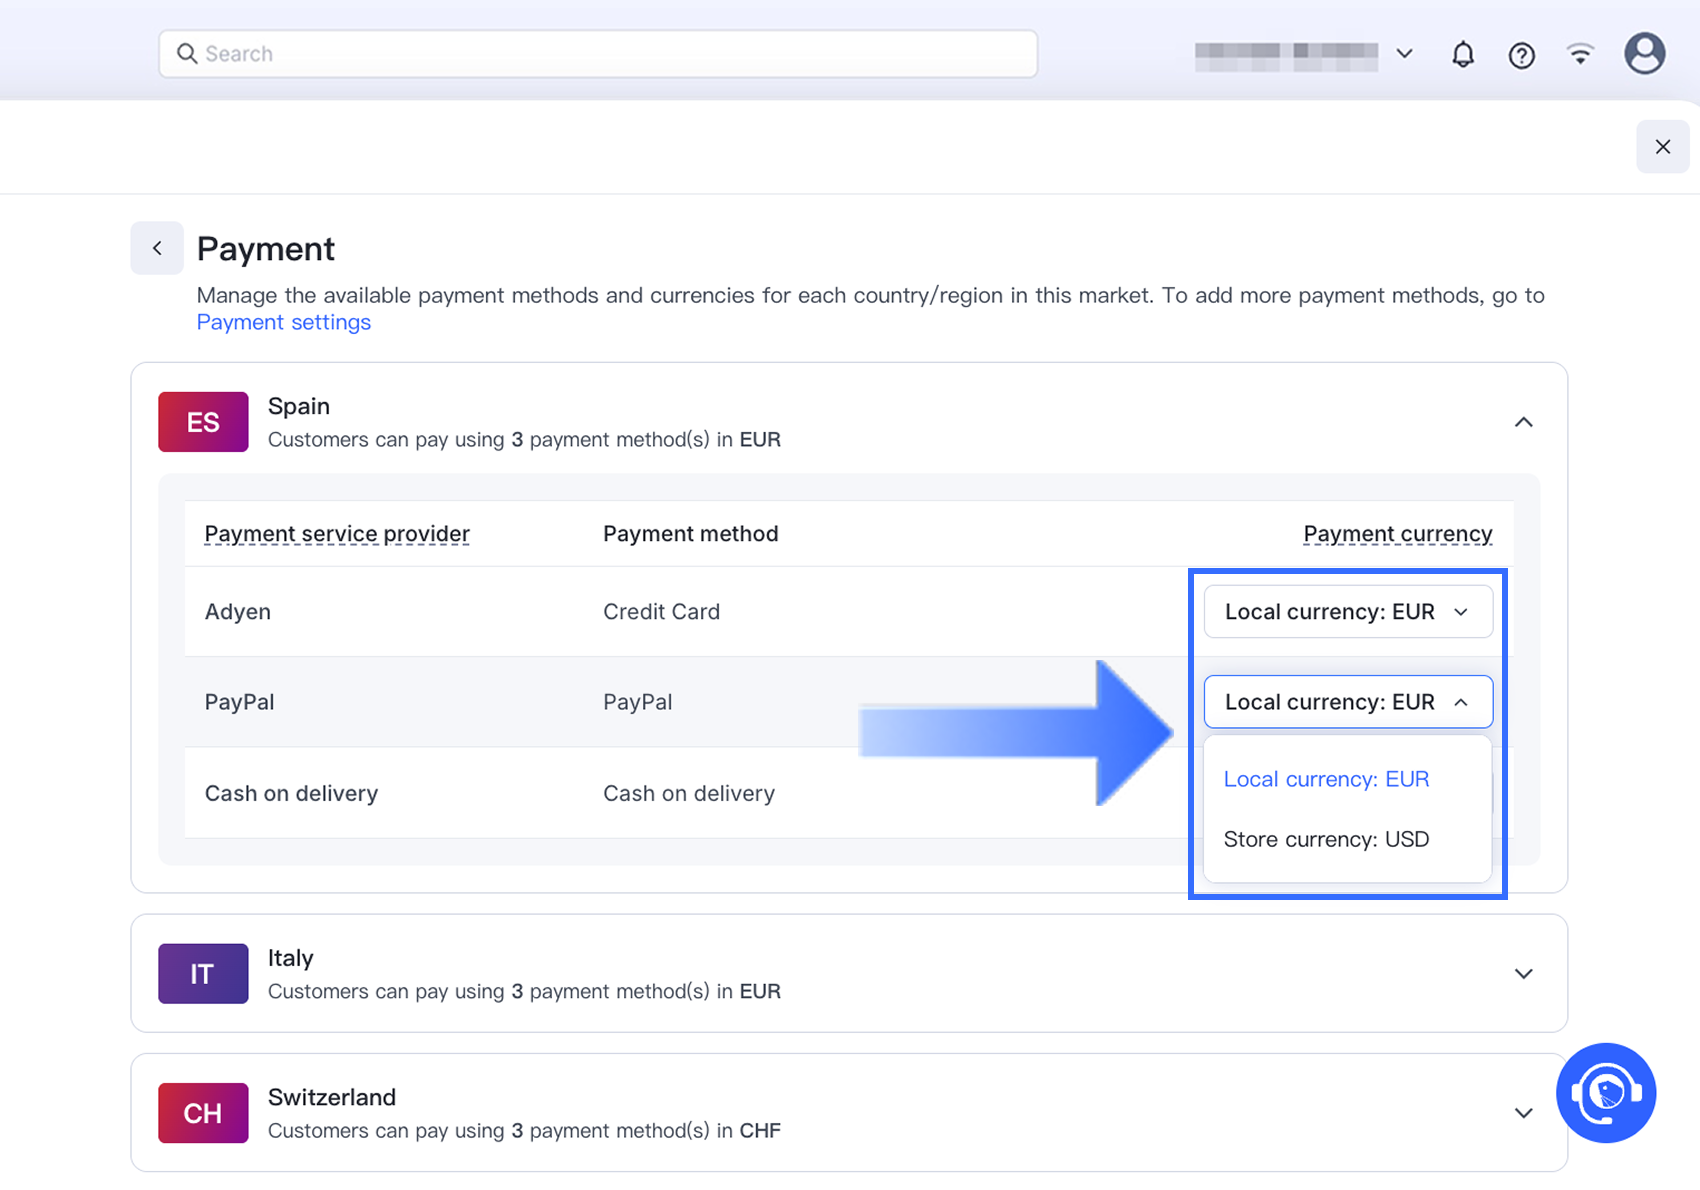Screen dimensions: 1700x1190
Task: Collapse the Spain payment section
Action: point(1523,422)
